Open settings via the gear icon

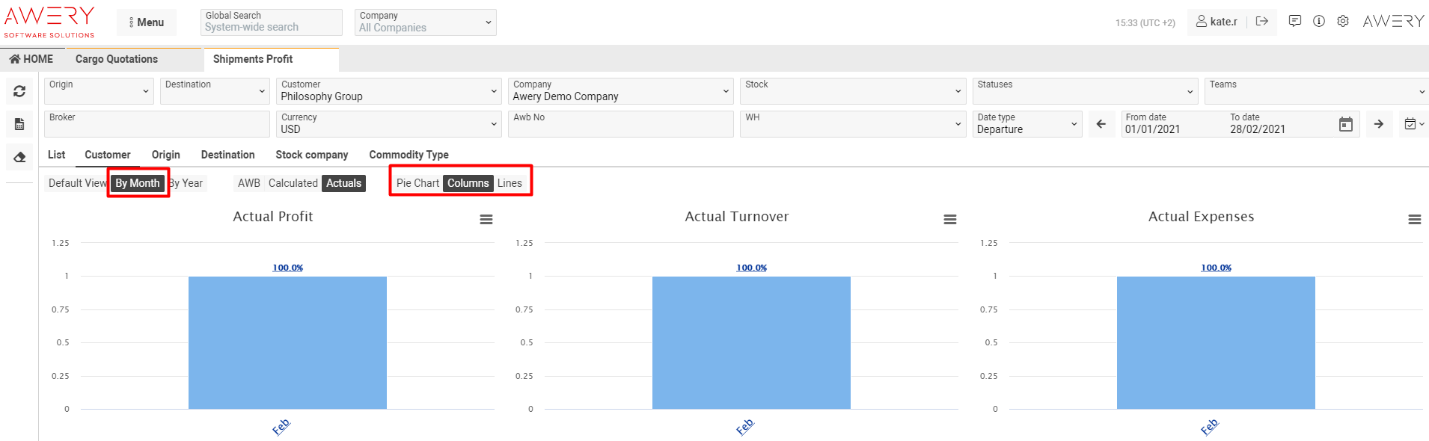[x=1343, y=21]
